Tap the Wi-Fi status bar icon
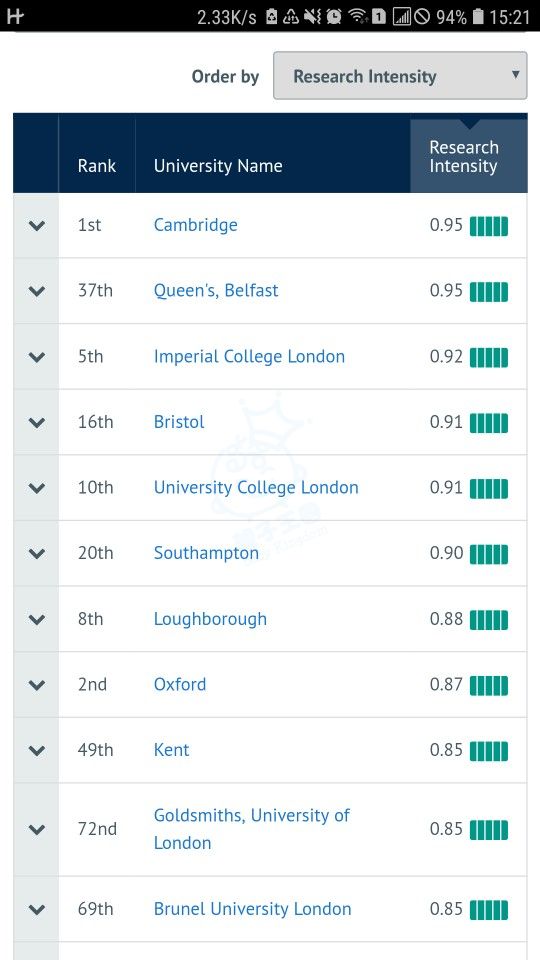The image size is (540, 960). [357, 17]
